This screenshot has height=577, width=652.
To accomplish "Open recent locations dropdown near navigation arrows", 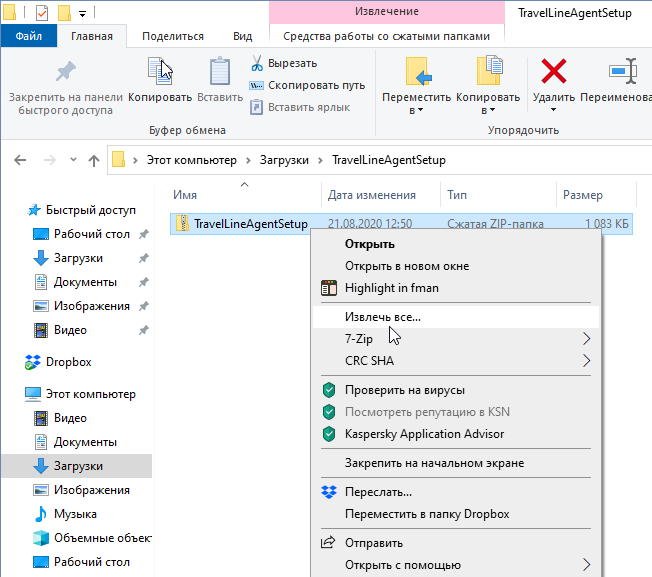I will coord(73,160).
